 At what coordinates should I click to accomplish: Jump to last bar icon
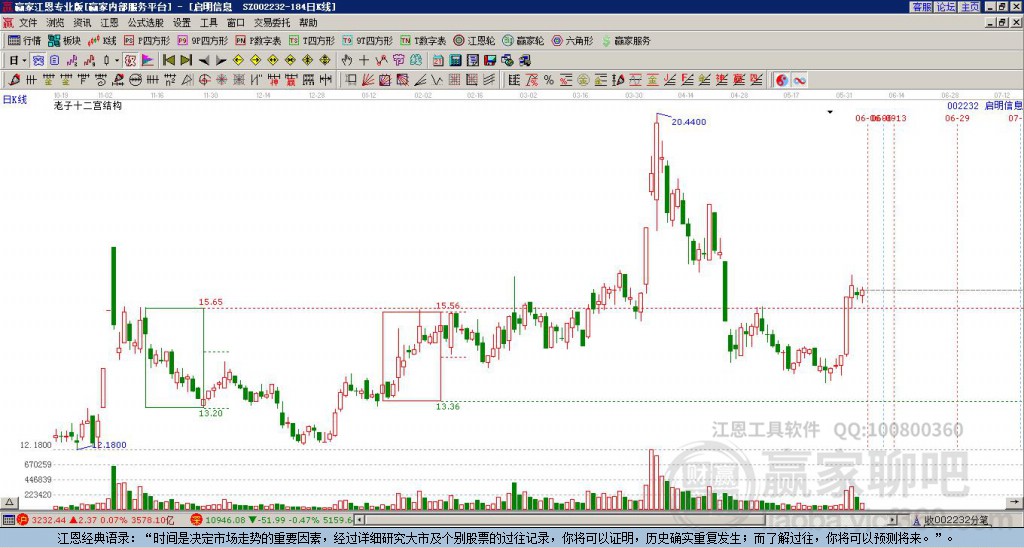coord(186,60)
